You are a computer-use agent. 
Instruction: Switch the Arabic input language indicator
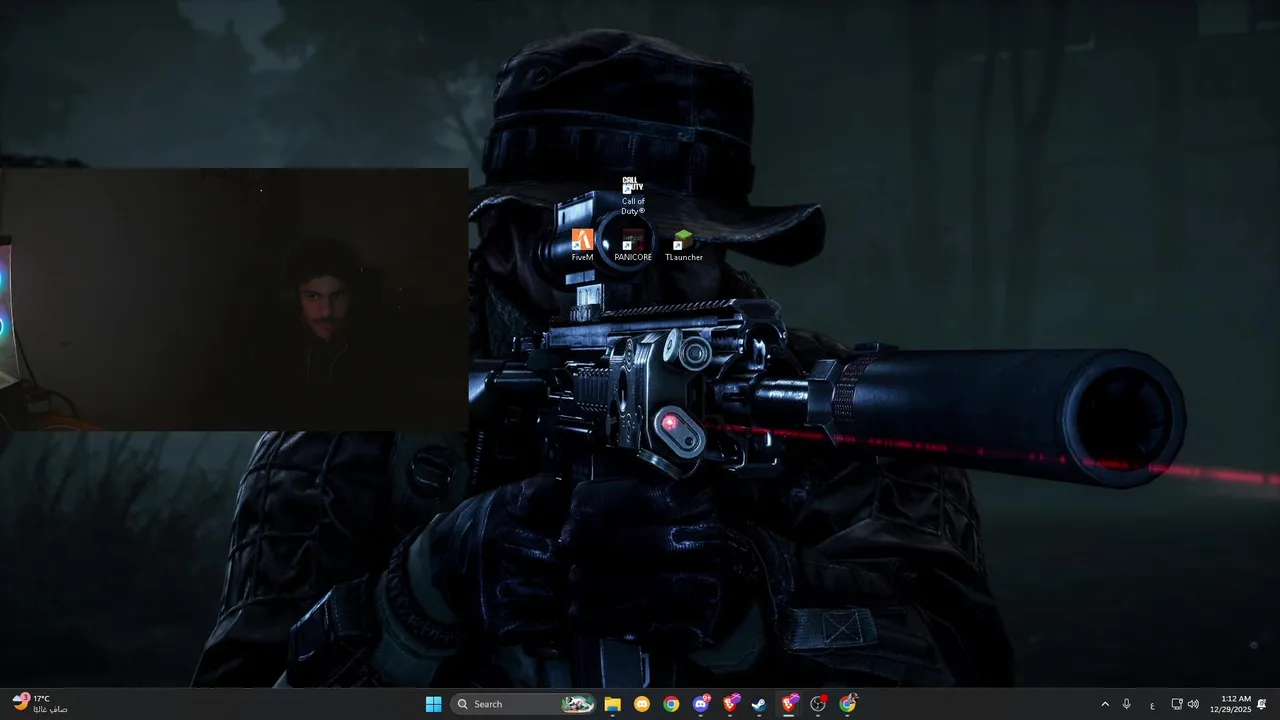1152,705
